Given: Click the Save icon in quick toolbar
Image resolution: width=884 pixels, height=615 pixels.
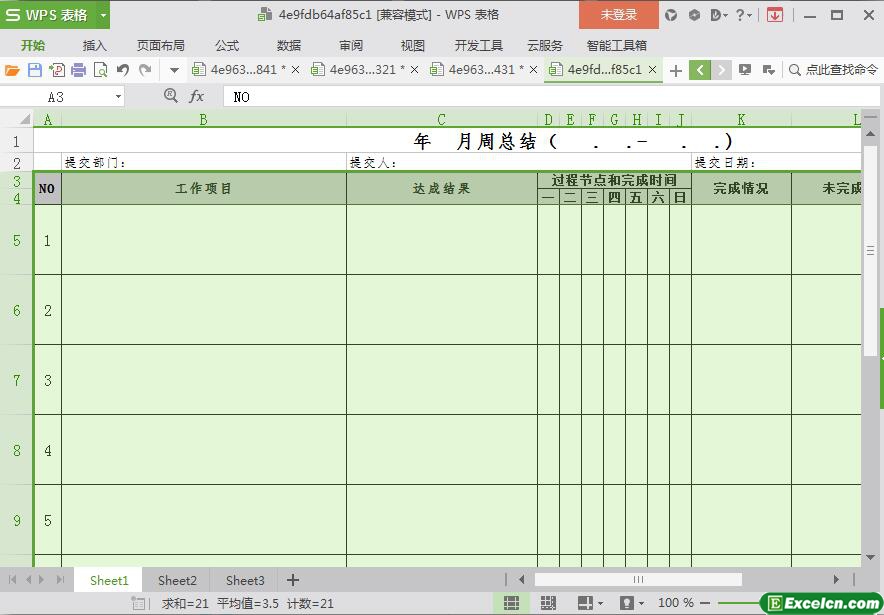Looking at the screenshot, I should 35,70.
